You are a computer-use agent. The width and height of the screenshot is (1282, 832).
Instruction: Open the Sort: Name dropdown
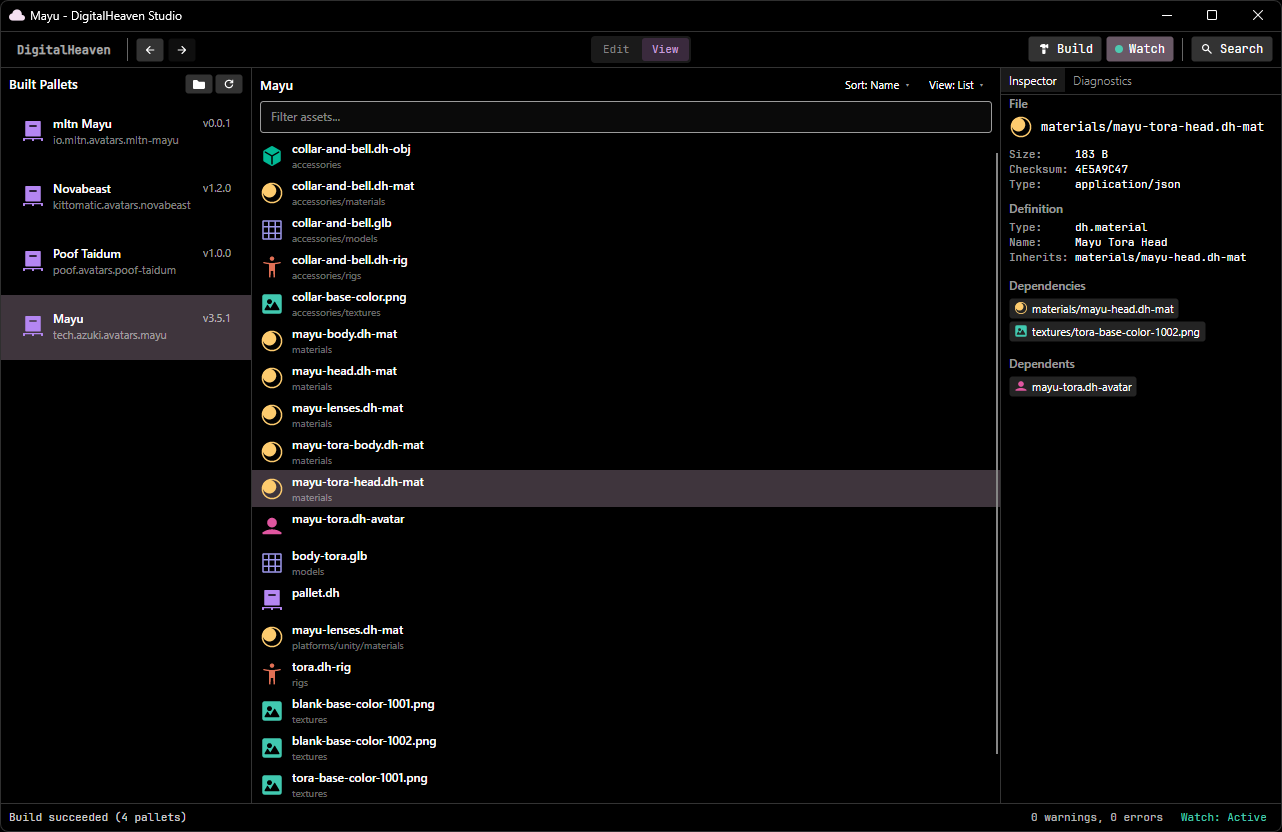tap(877, 85)
